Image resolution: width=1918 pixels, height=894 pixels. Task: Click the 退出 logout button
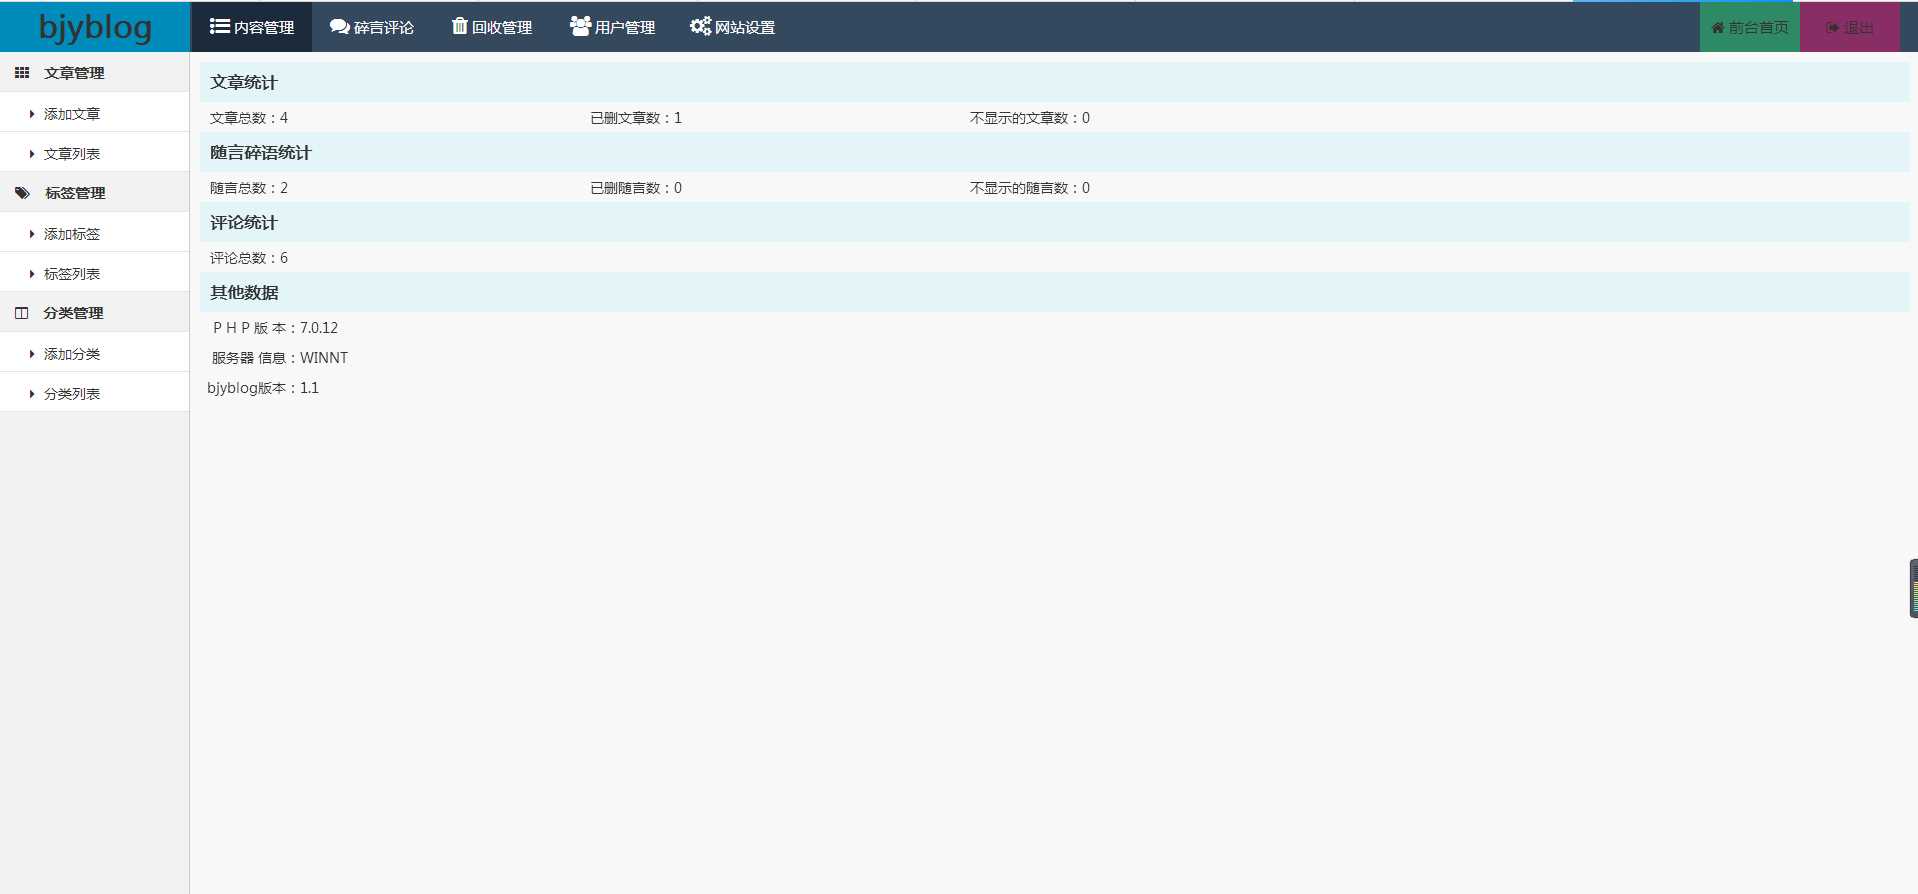tap(1850, 27)
